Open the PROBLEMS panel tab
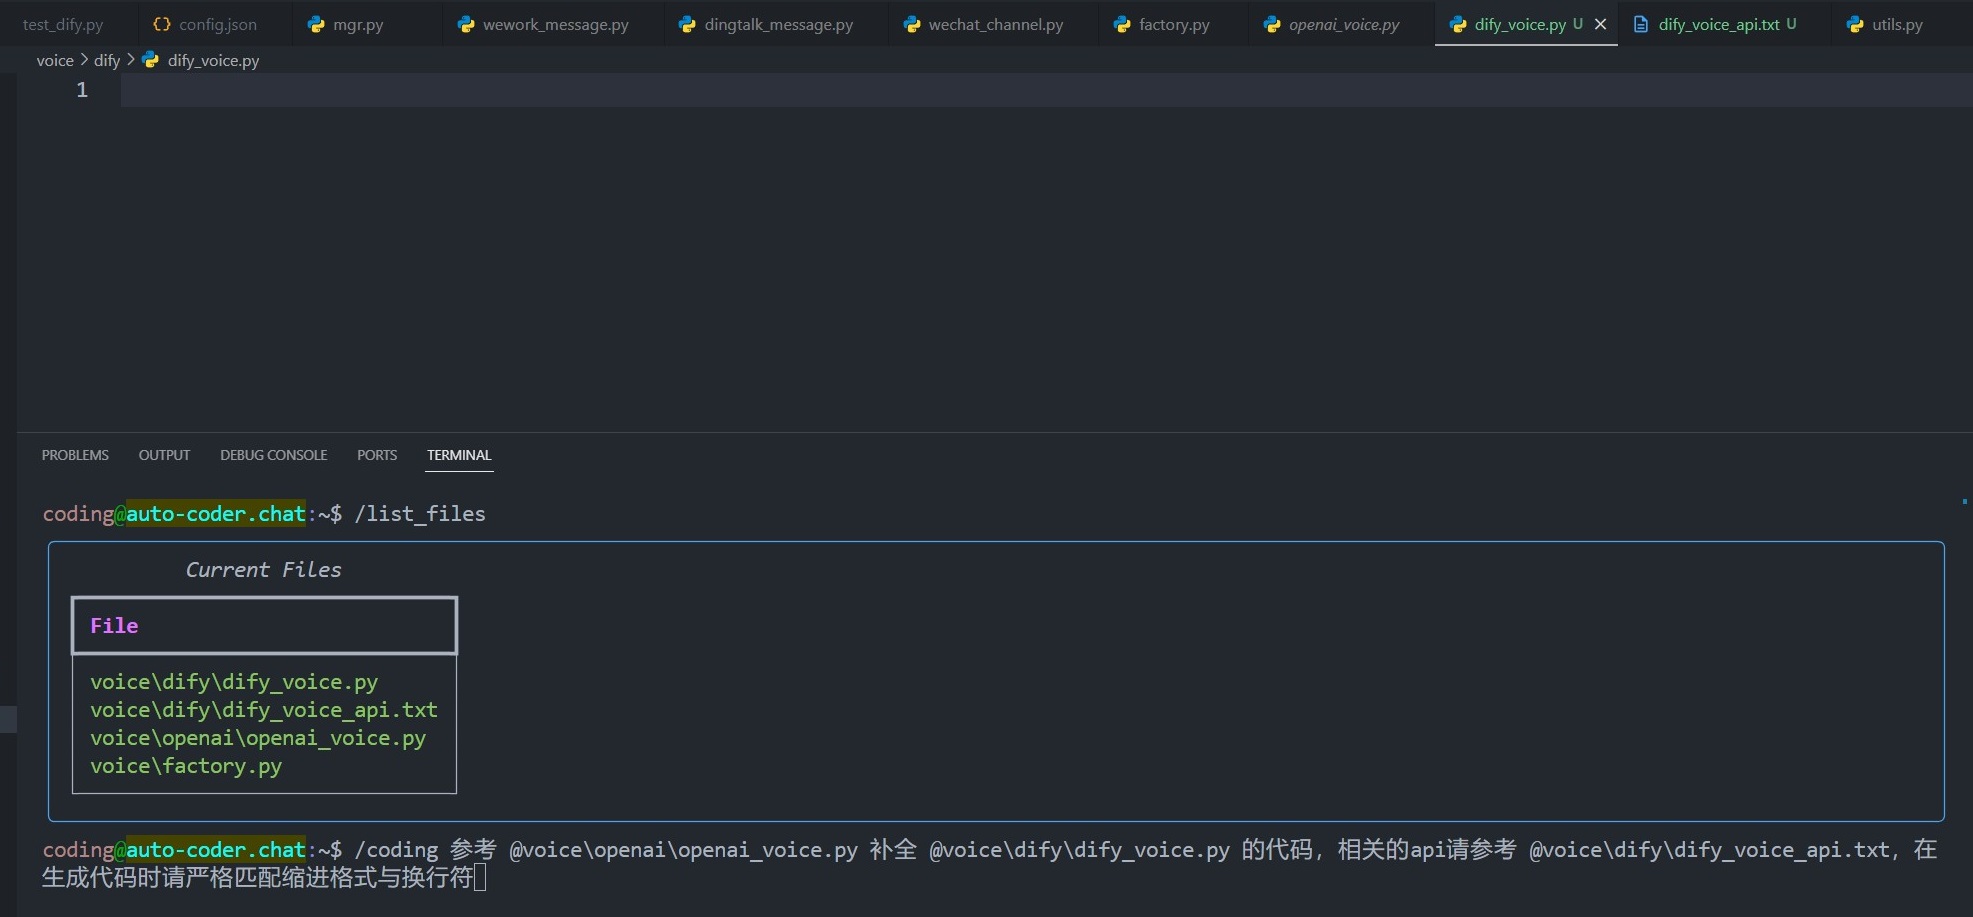Viewport: 1973px width, 917px height. point(75,455)
